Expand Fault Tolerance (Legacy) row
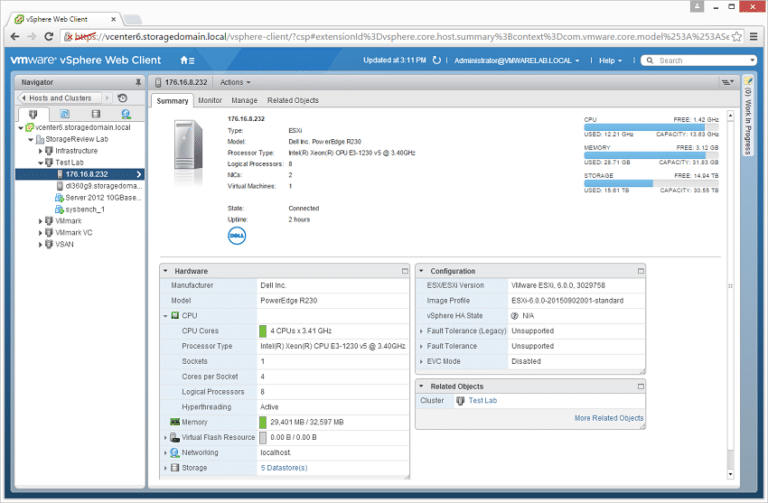768x503 pixels. 421,332
